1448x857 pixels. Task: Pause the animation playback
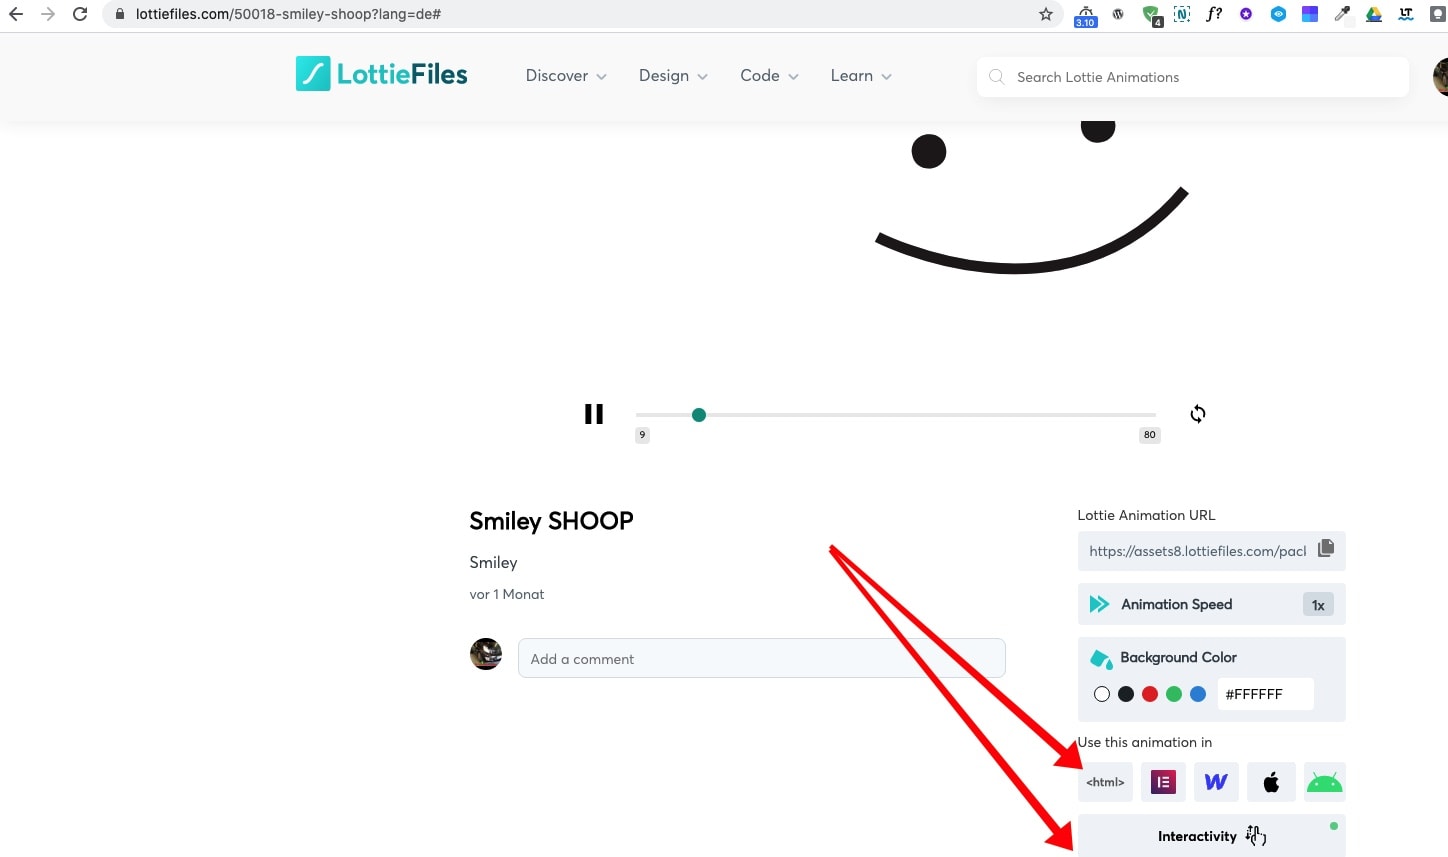click(594, 414)
